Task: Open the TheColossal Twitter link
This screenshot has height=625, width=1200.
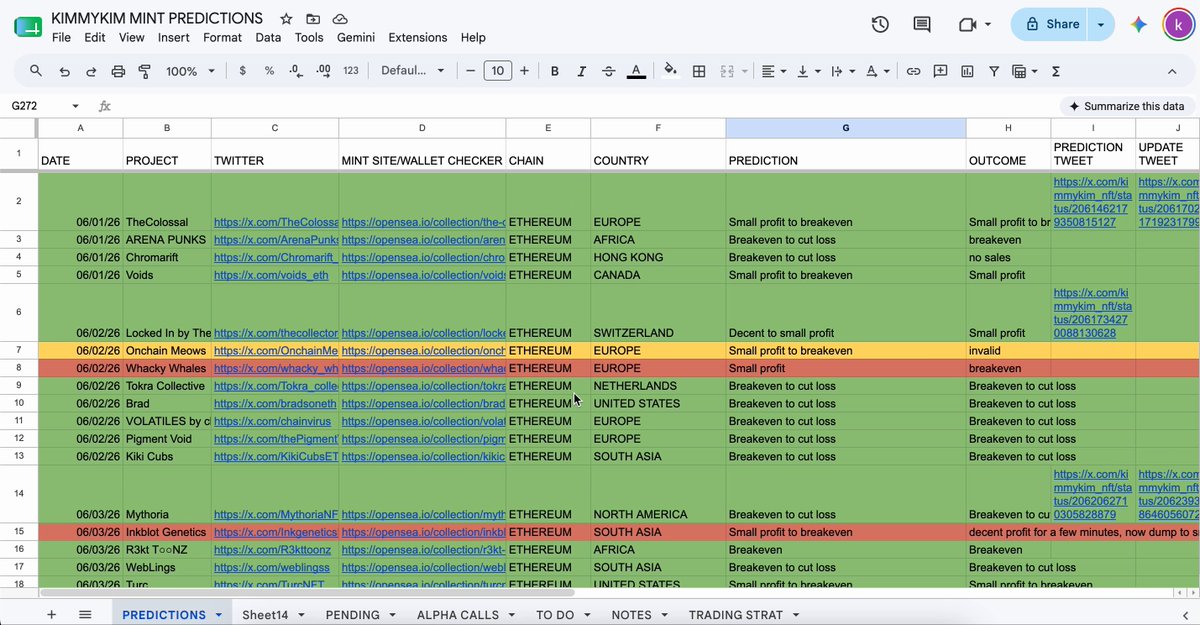Action: point(274,222)
